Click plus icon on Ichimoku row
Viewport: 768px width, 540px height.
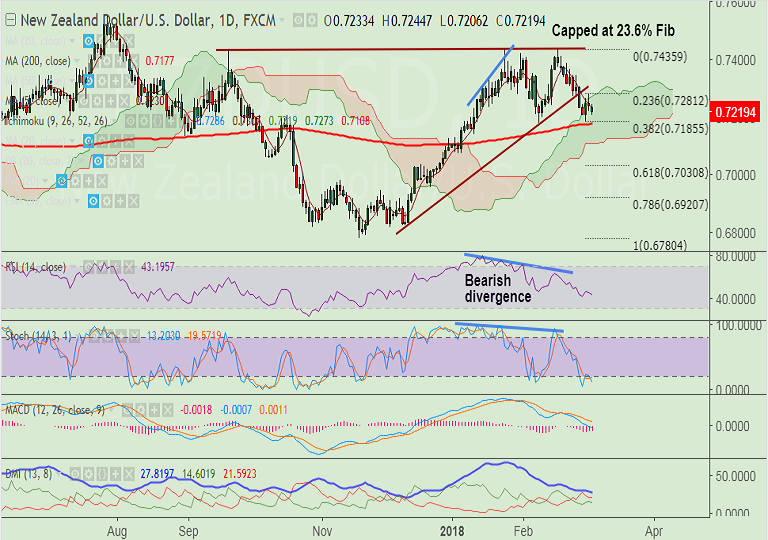(171, 121)
